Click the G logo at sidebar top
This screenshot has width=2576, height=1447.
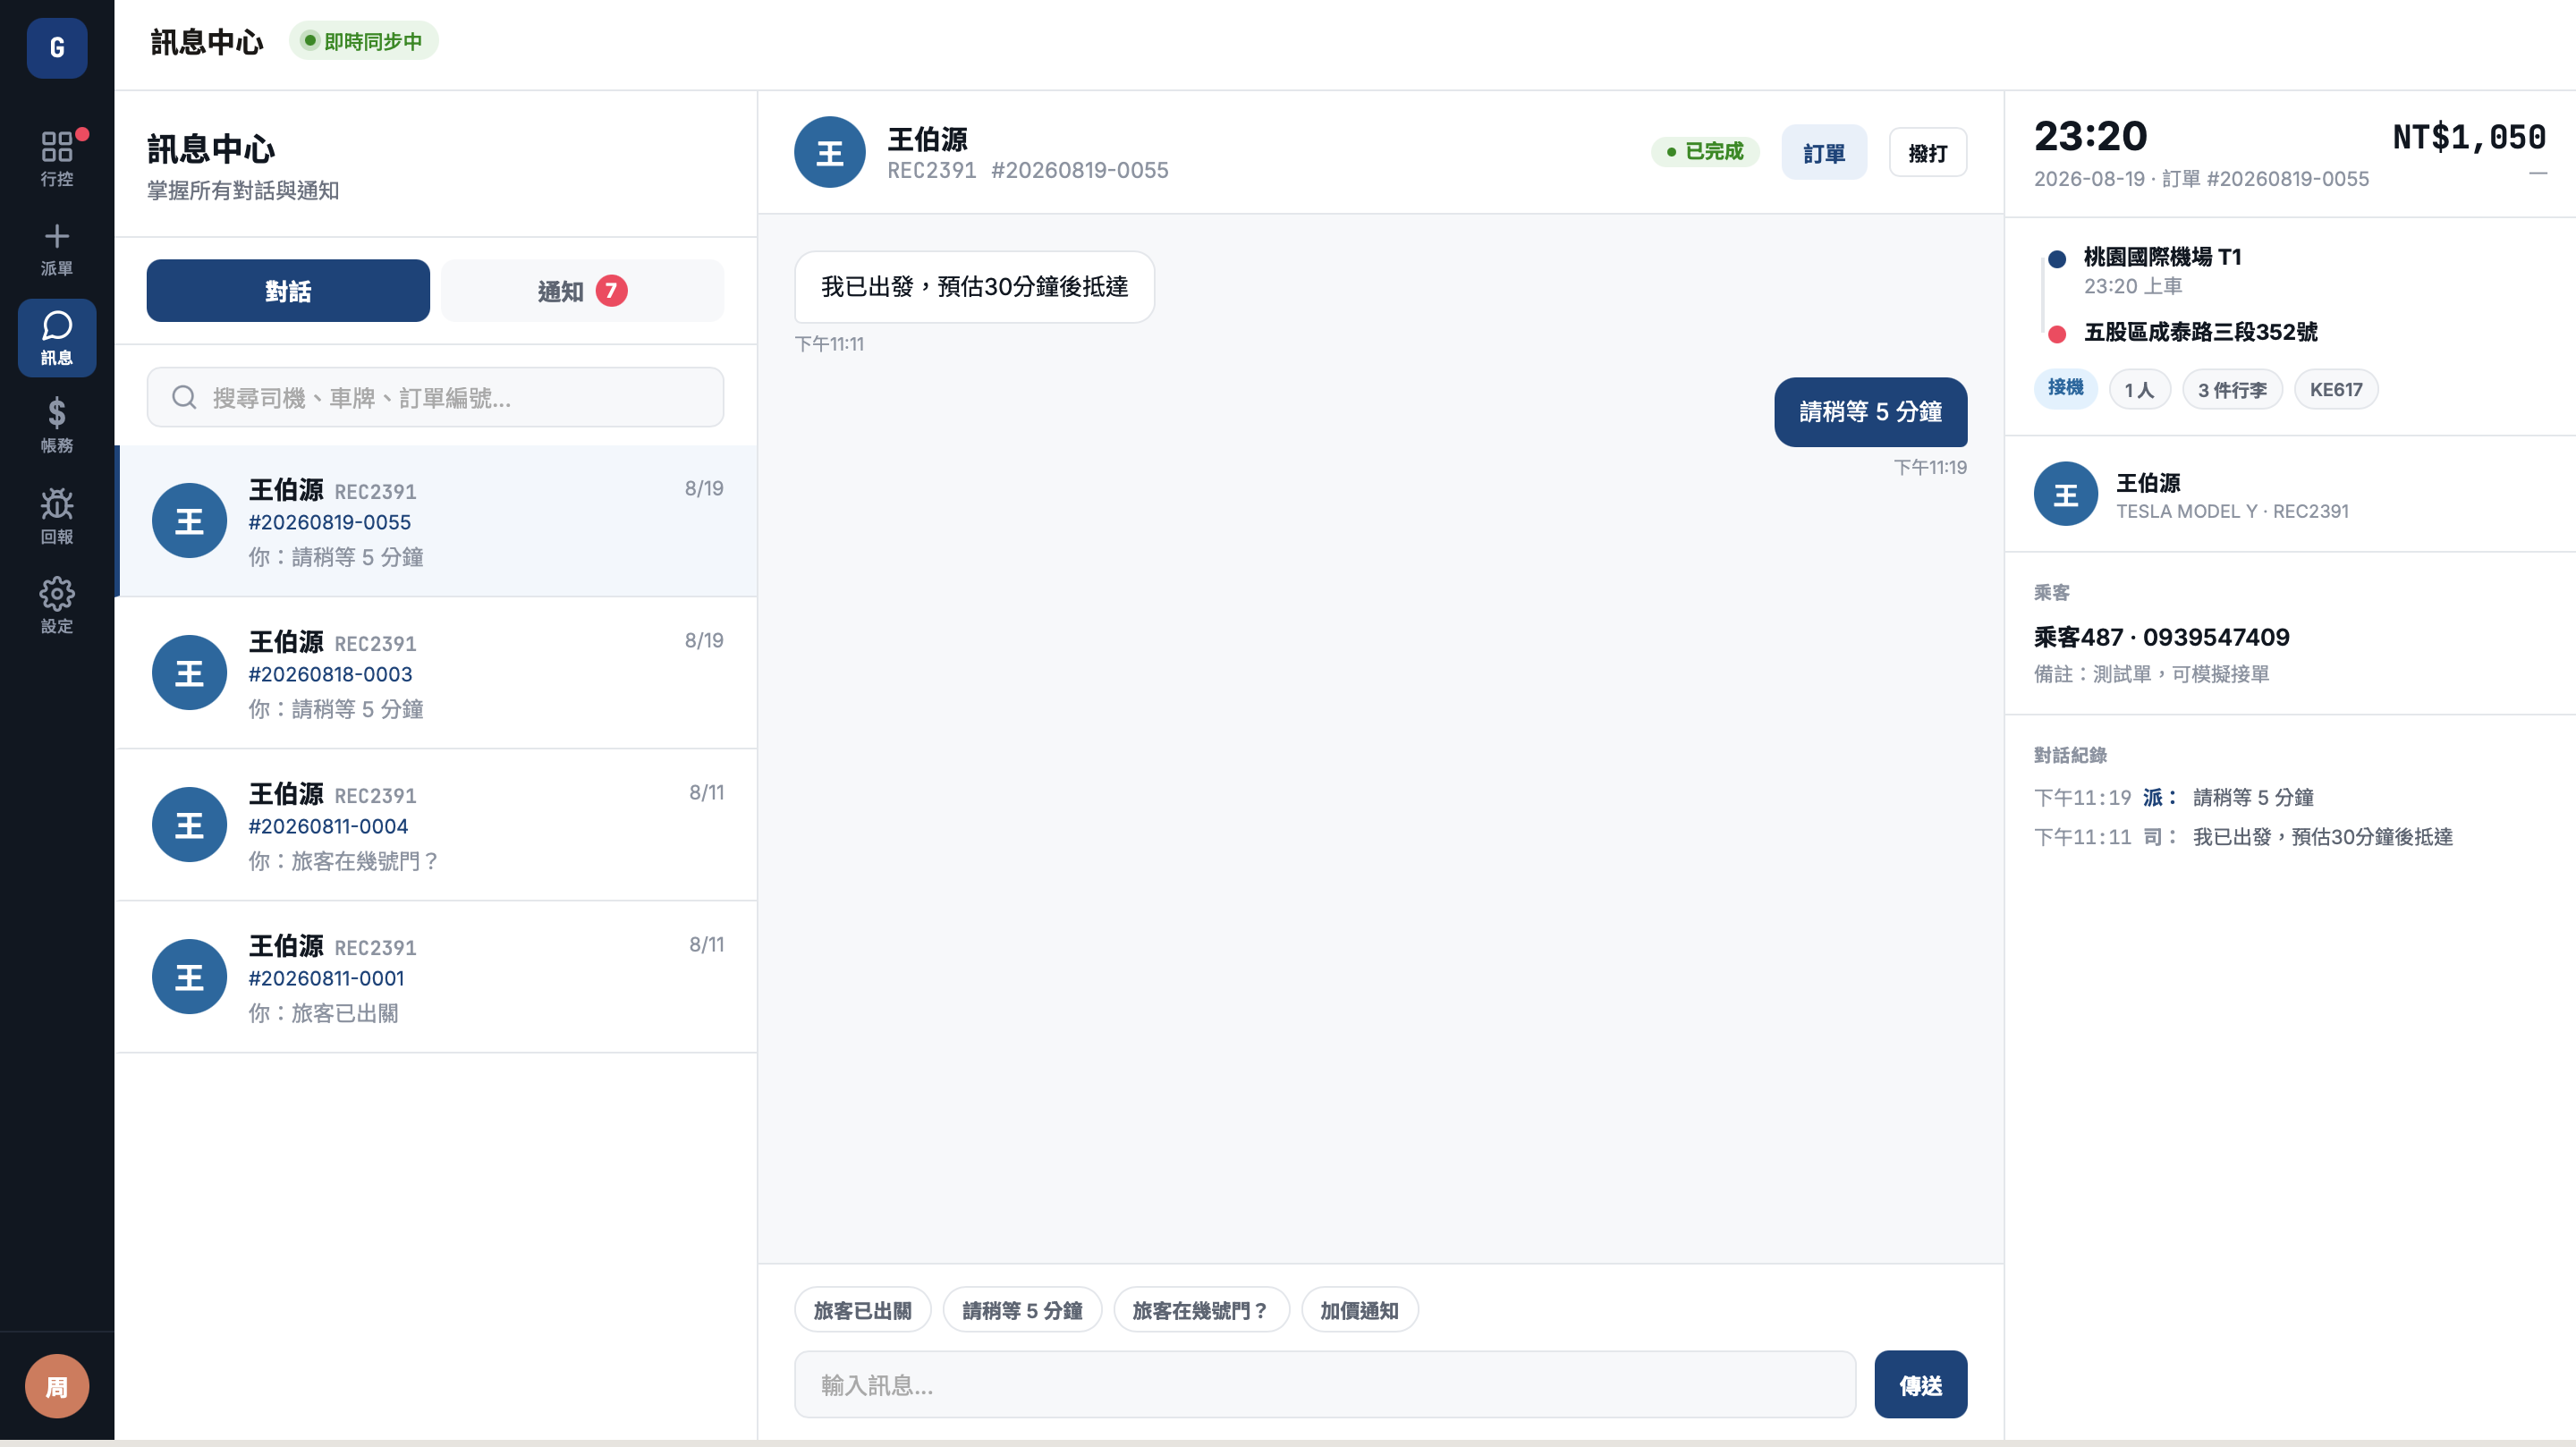[57, 47]
